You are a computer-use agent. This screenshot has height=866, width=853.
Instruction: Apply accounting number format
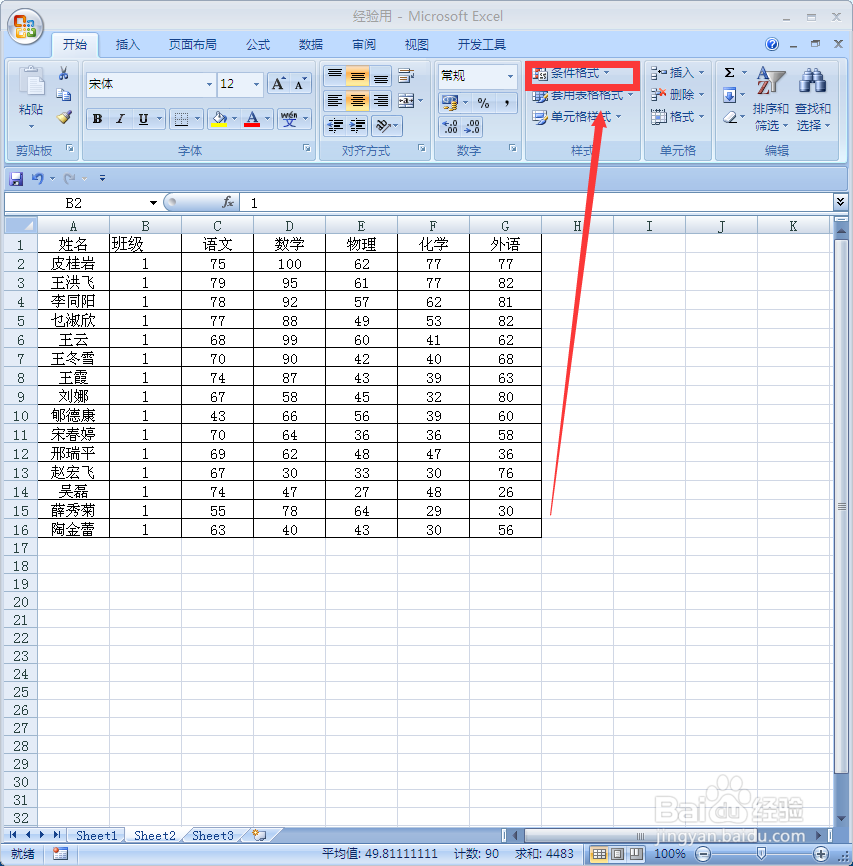450,103
